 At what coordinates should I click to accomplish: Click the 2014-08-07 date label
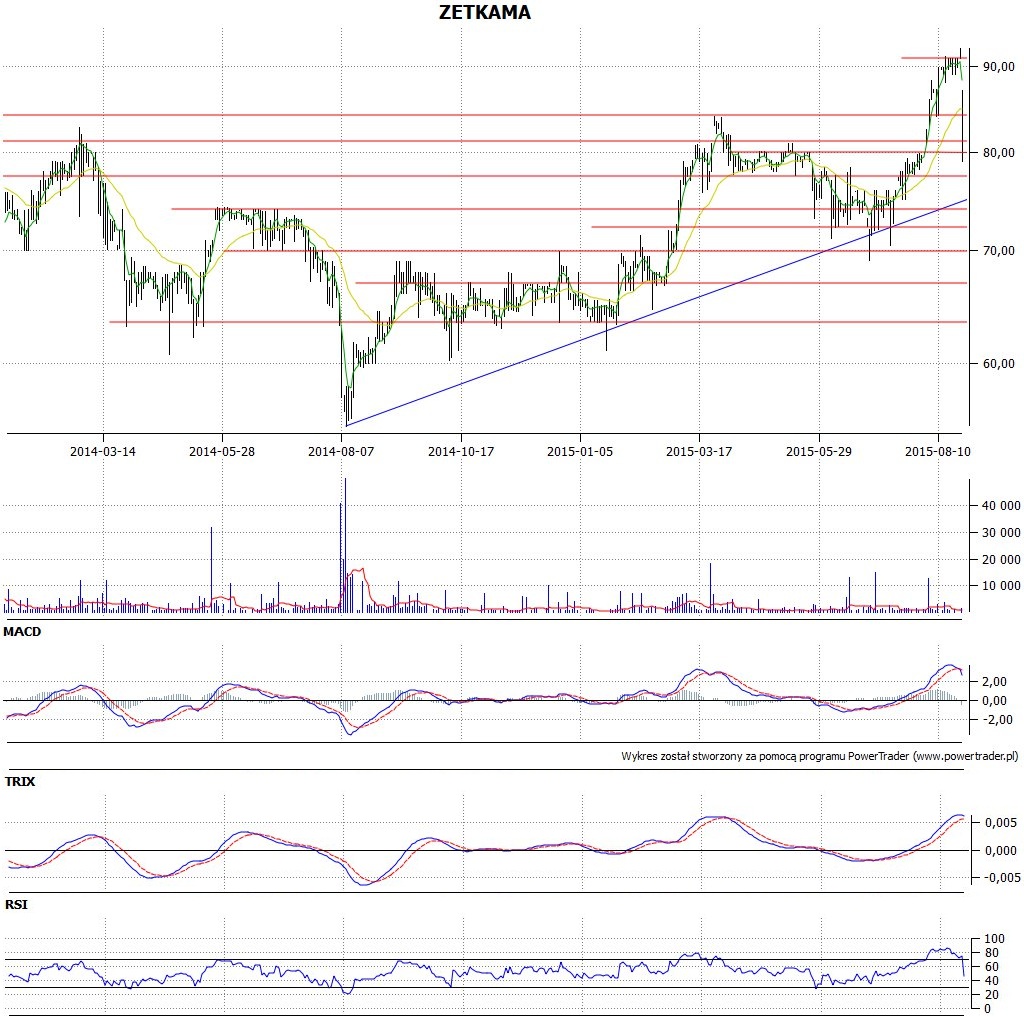point(341,451)
